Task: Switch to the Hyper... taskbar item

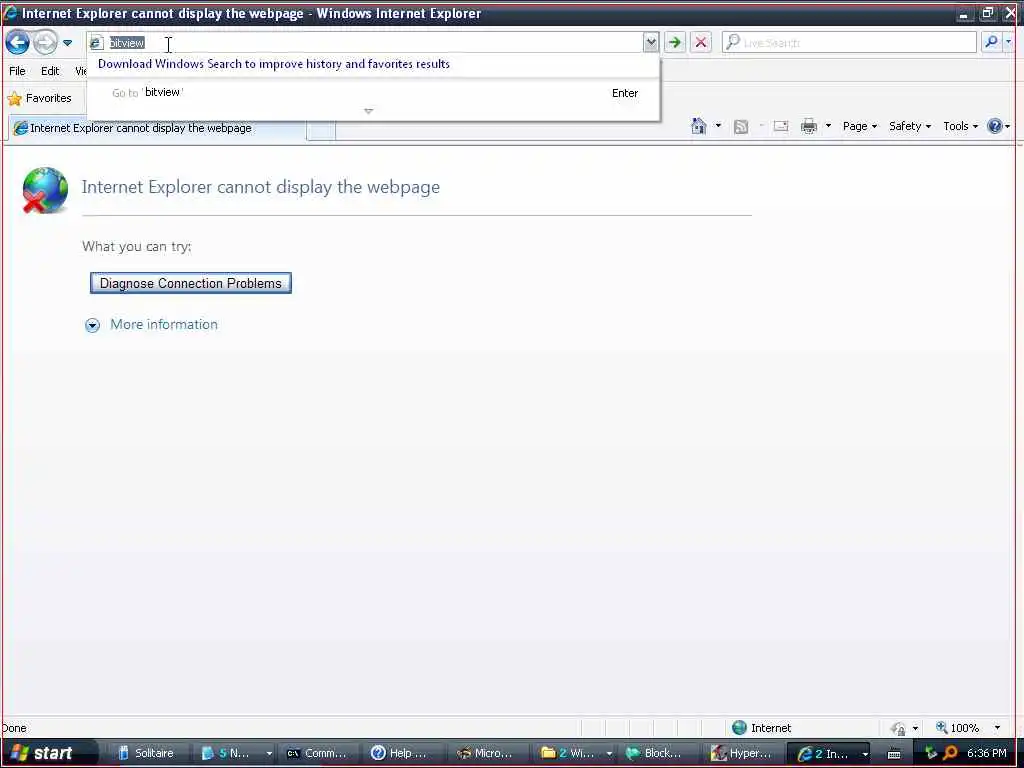Action: pyautogui.click(x=743, y=753)
